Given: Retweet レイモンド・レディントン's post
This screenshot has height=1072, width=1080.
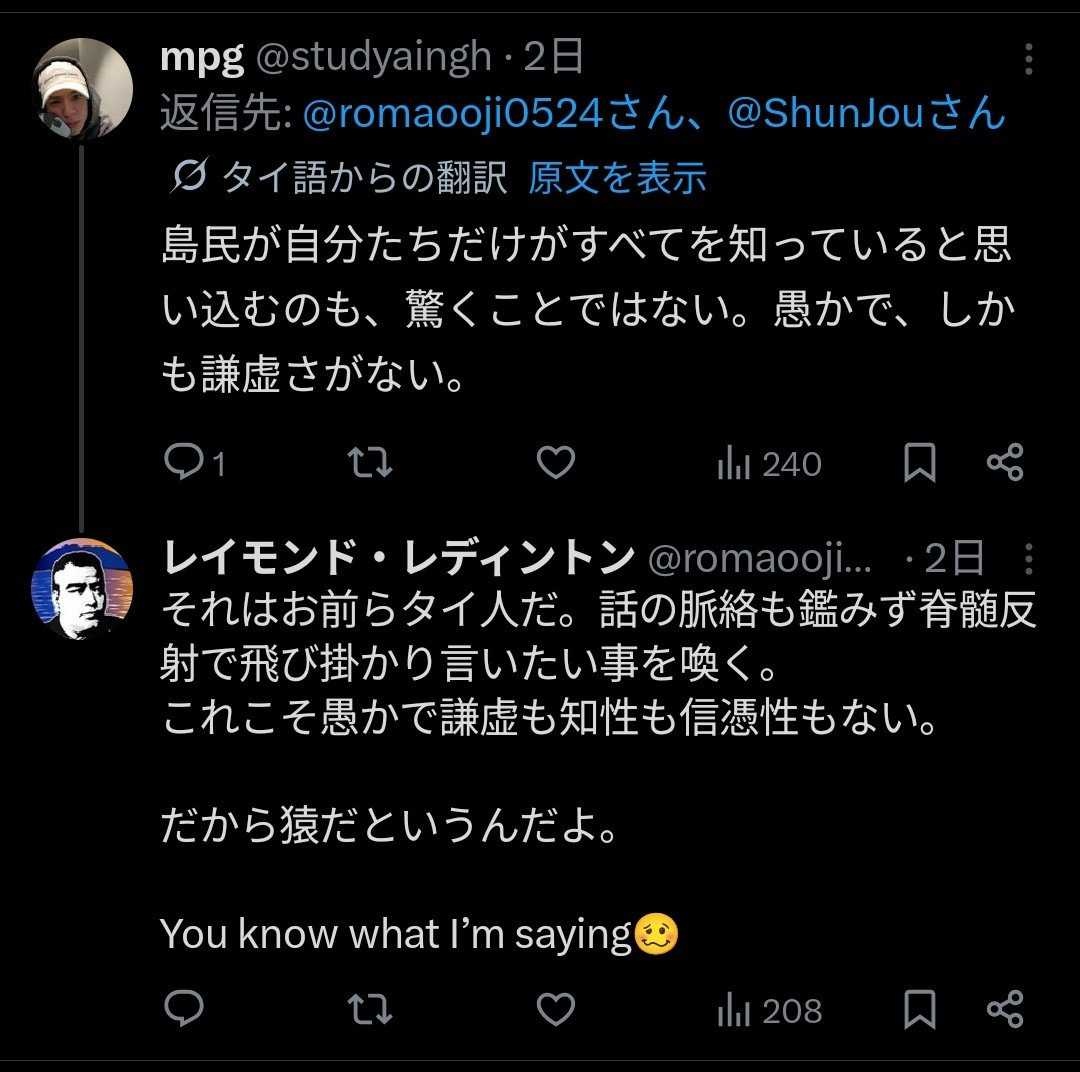Looking at the screenshot, I should point(369,1010).
